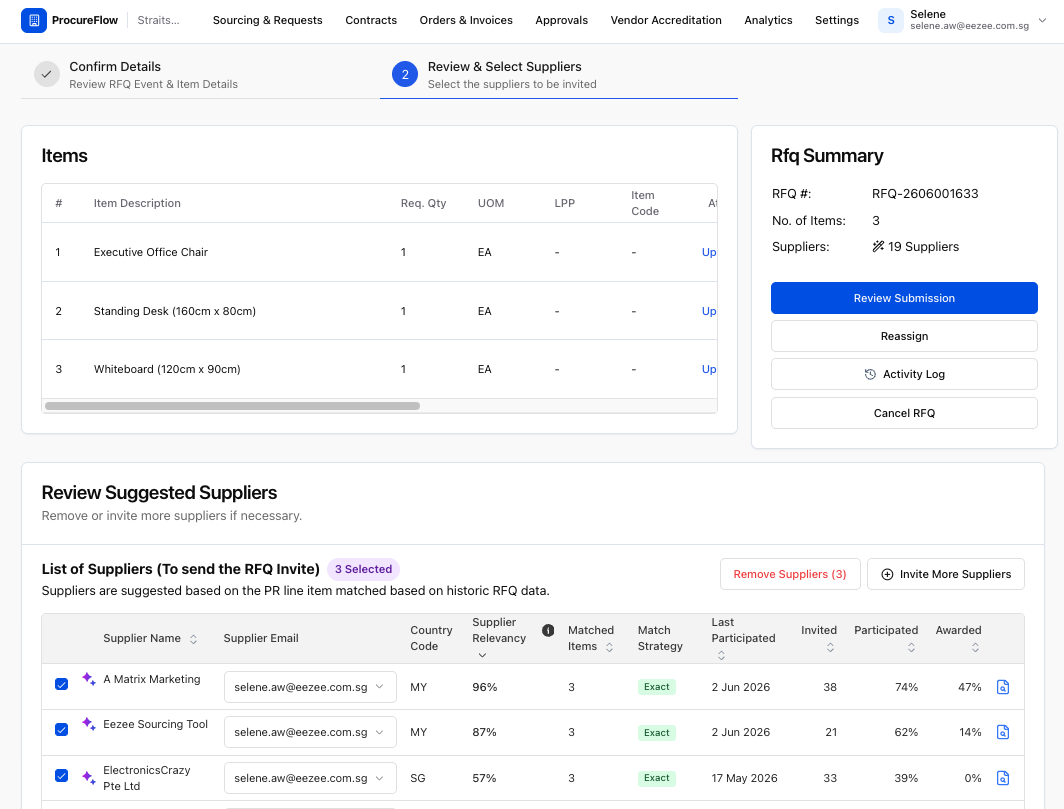Uncheck the Eezee Sourcing Tool checkbox
The image size is (1064, 809).
point(62,730)
